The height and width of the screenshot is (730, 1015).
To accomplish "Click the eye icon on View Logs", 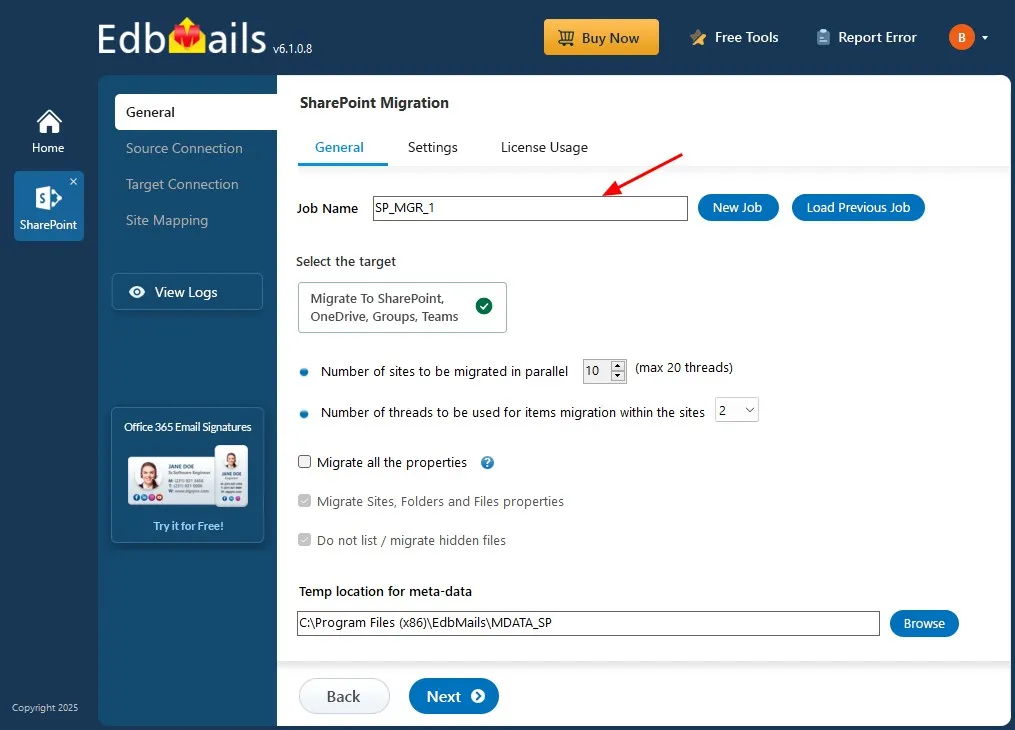I will [x=137, y=292].
